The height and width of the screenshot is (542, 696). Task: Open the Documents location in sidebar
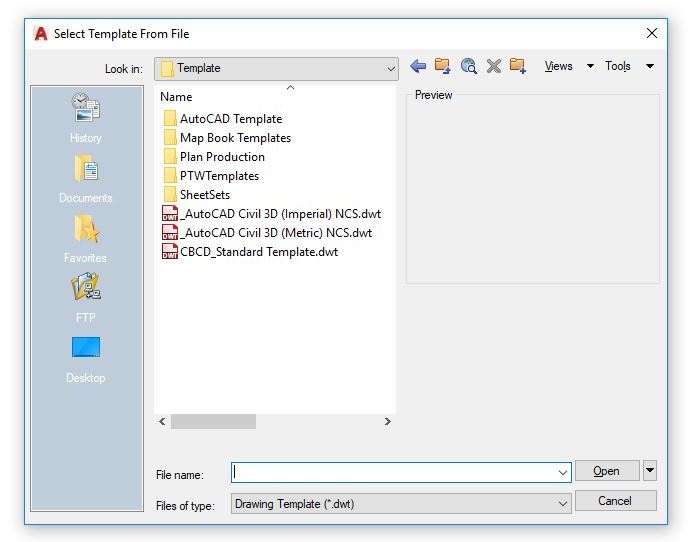pyautogui.click(x=86, y=178)
